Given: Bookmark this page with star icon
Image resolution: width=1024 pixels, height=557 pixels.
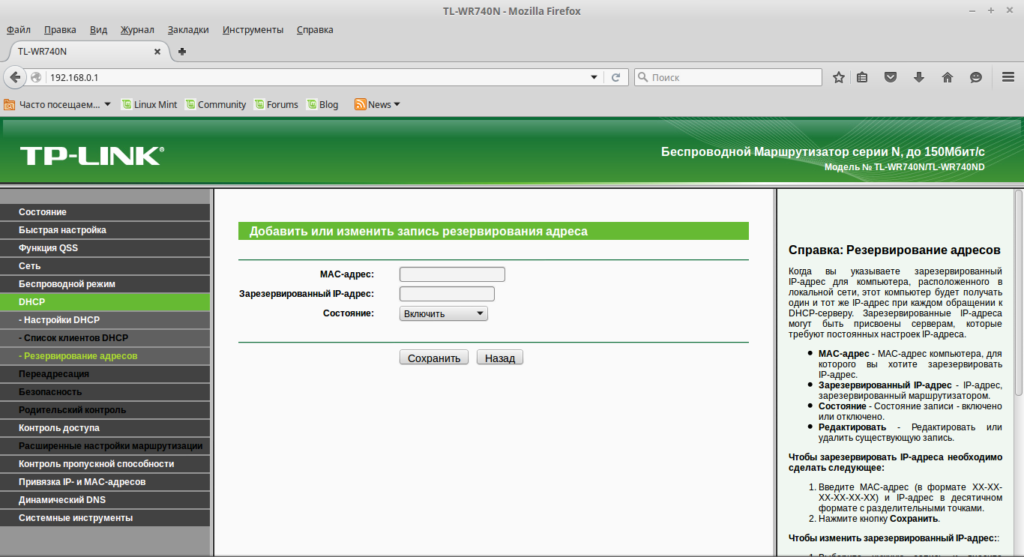Looking at the screenshot, I should (839, 77).
